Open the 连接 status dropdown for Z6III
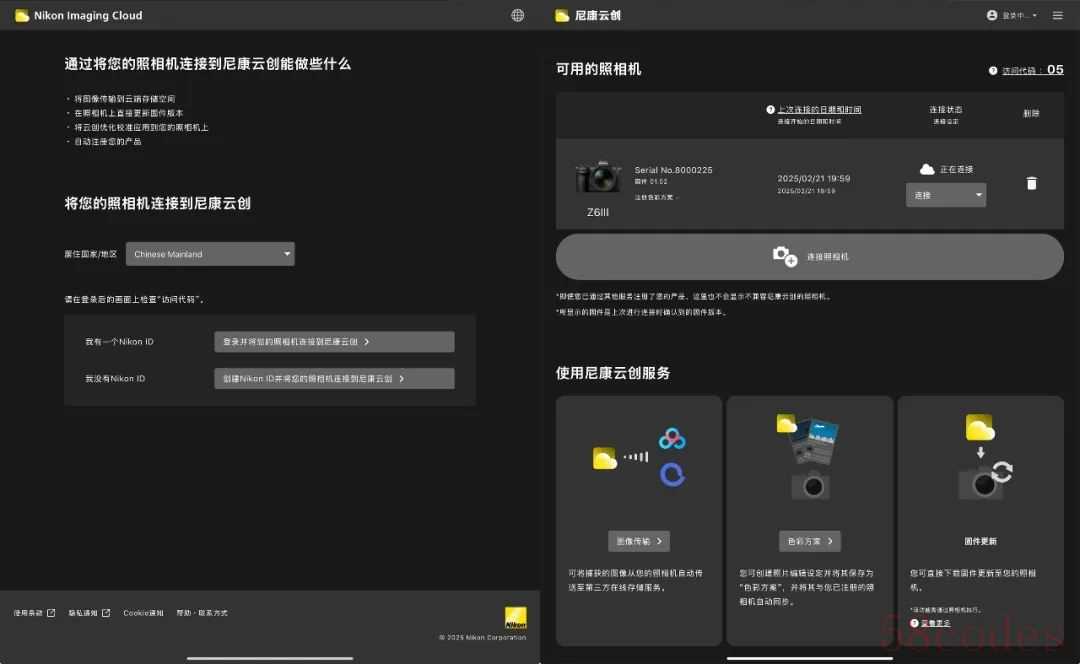Viewport: 1080px width, 664px height. point(945,195)
